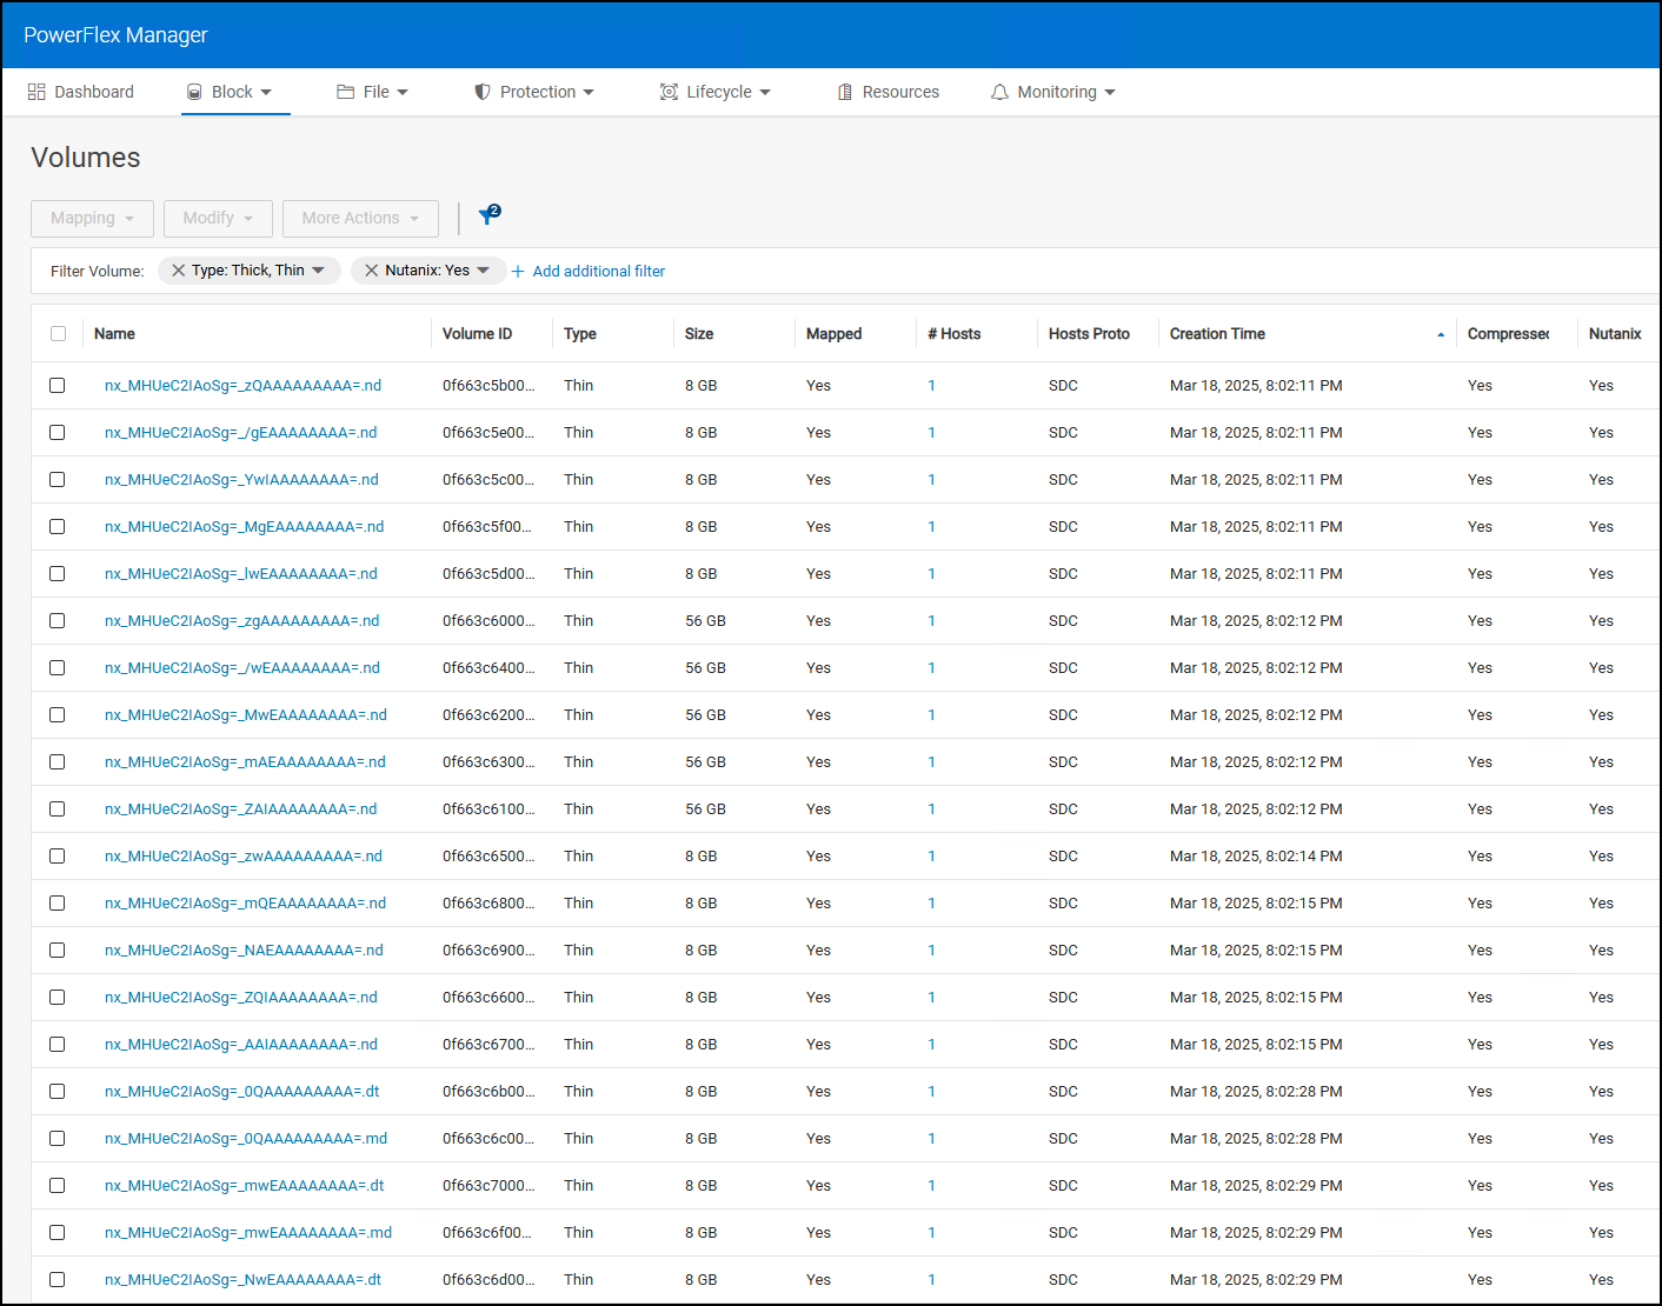Expand the Block menu arrow
Image resolution: width=1662 pixels, height=1307 pixels.
point(266,92)
